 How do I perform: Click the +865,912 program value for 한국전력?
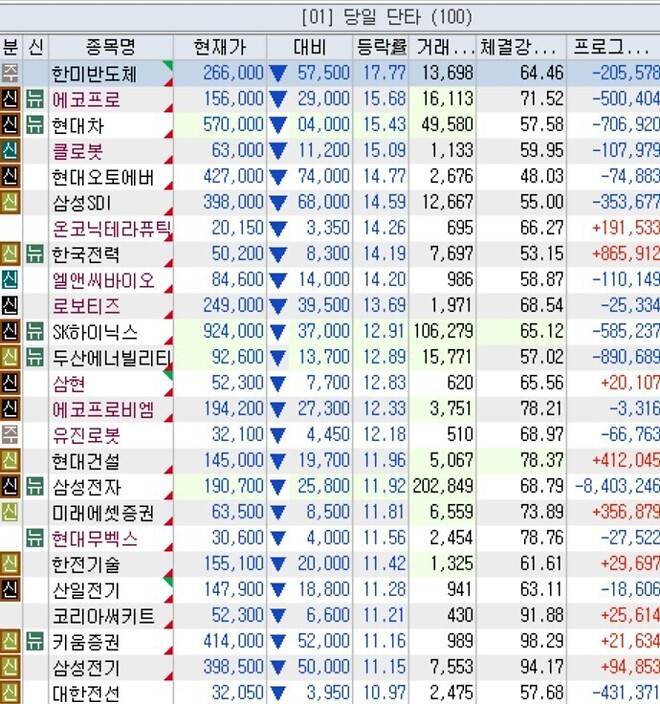click(626, 254)
